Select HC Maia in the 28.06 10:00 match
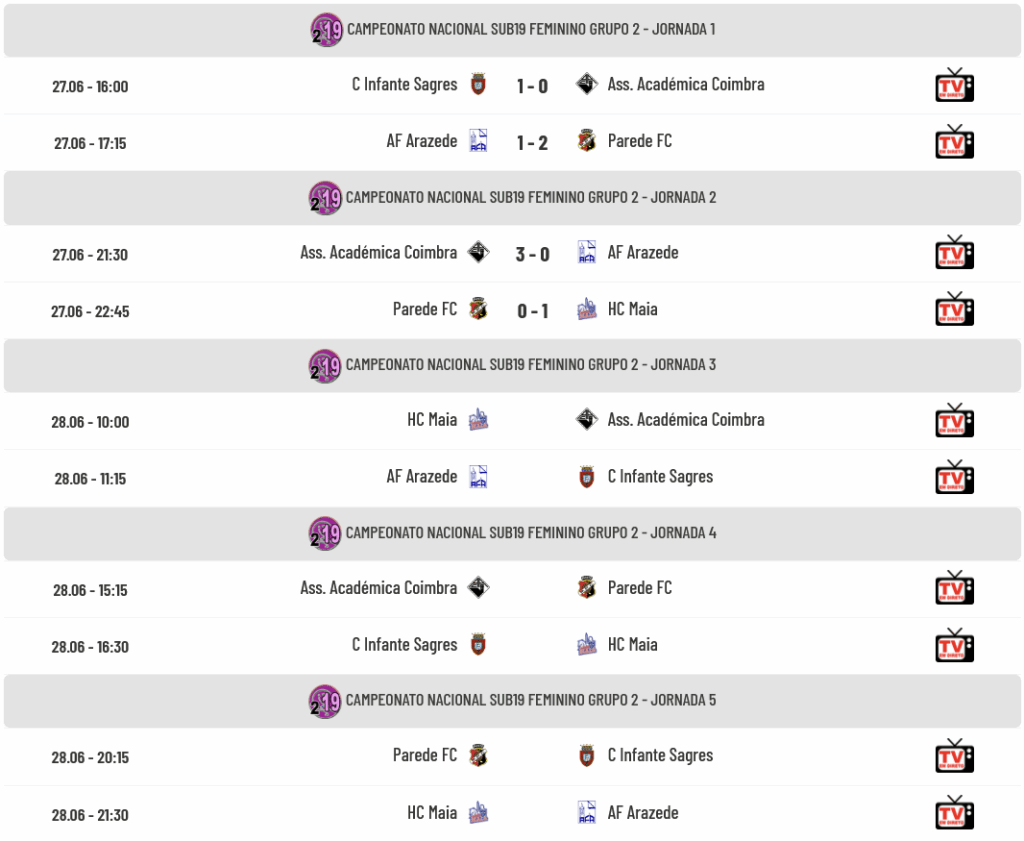Viewport: 1024px width, 841px height. pyautogui.click(x=432, y=420)
